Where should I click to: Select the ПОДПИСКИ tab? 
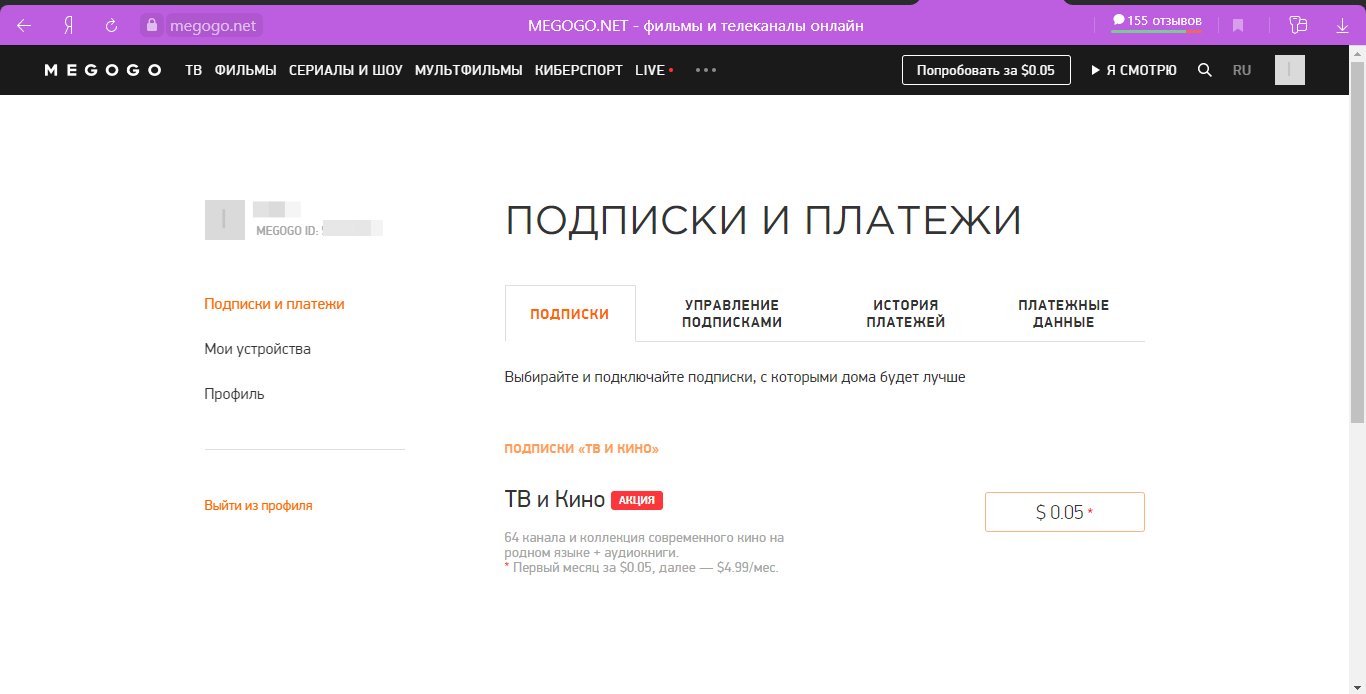[570, 314]
